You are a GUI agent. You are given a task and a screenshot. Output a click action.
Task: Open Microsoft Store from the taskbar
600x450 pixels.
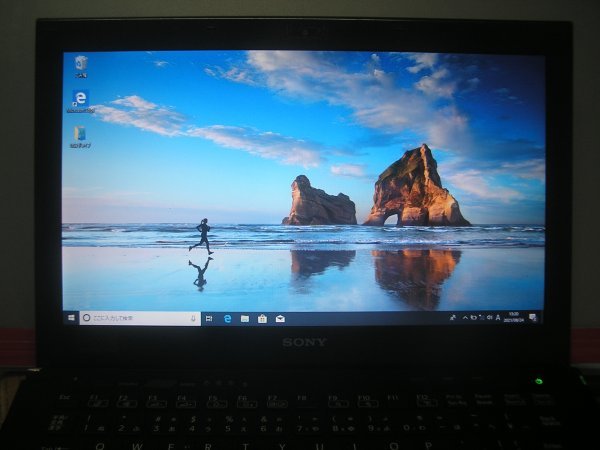click(262, 318)
